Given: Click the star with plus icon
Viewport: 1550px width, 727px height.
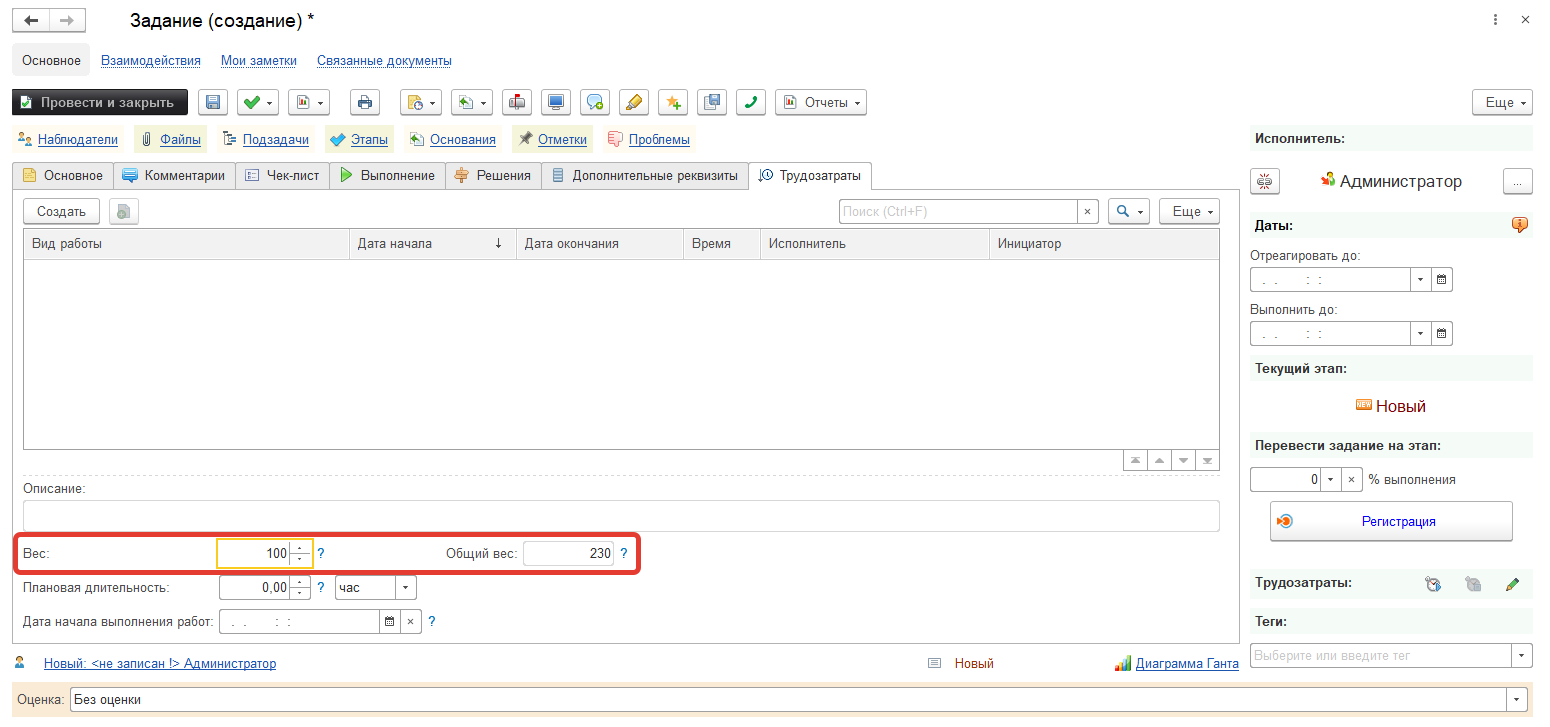Looking at the screenshot, I should (673, 102).
